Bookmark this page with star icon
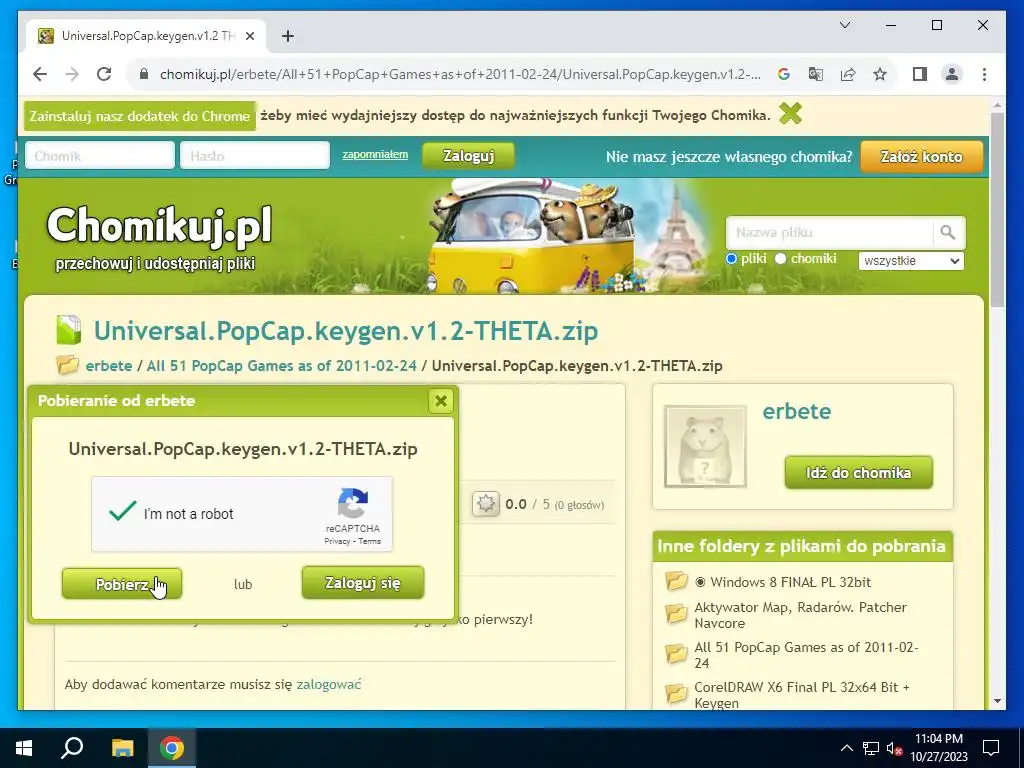1024x768 pixels. coord(880,74)
